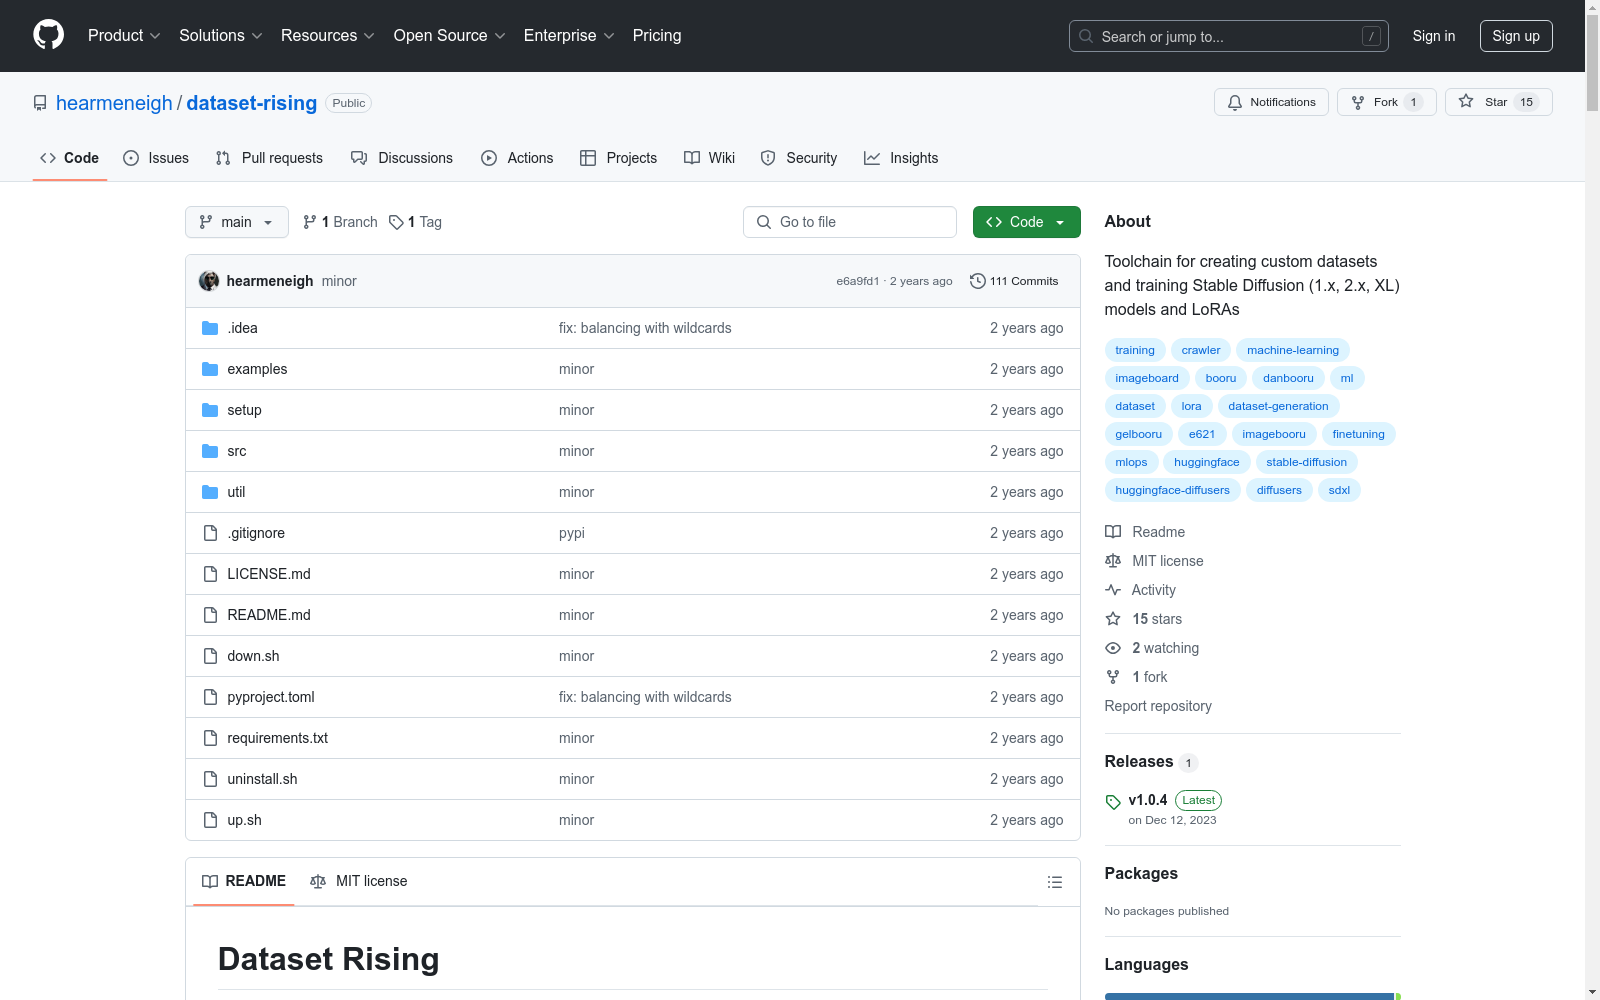Open the Security tab
Image resolution: width=1600 pixels, height=1000 pixels.
point(799,158)
